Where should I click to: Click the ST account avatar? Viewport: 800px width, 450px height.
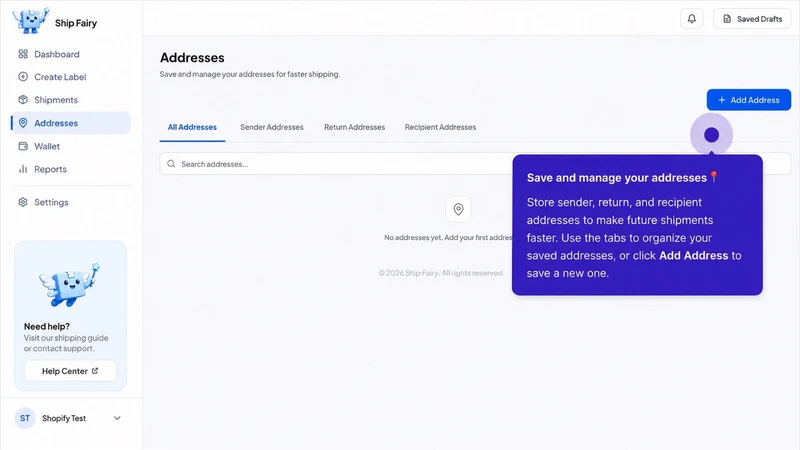click(25, 418)
